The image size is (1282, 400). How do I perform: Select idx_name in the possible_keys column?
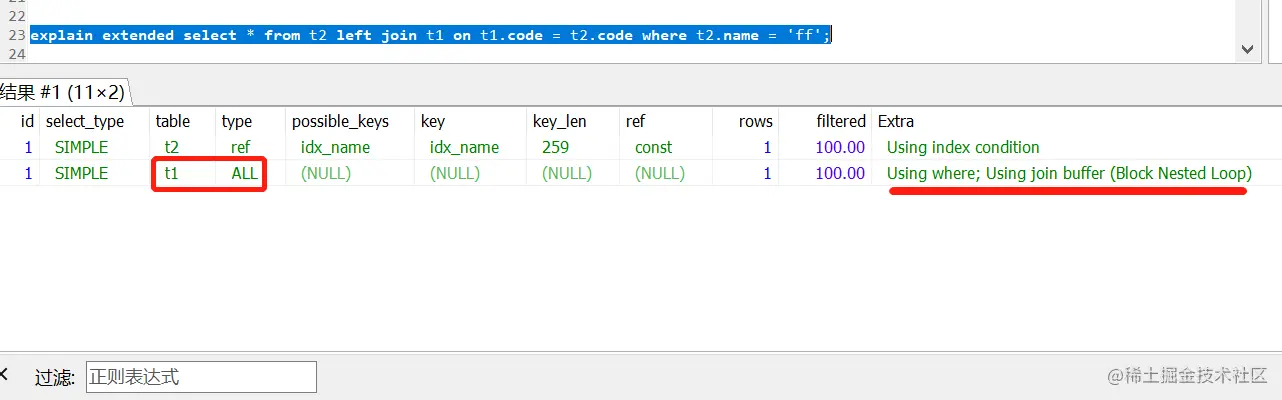(335, 147)
